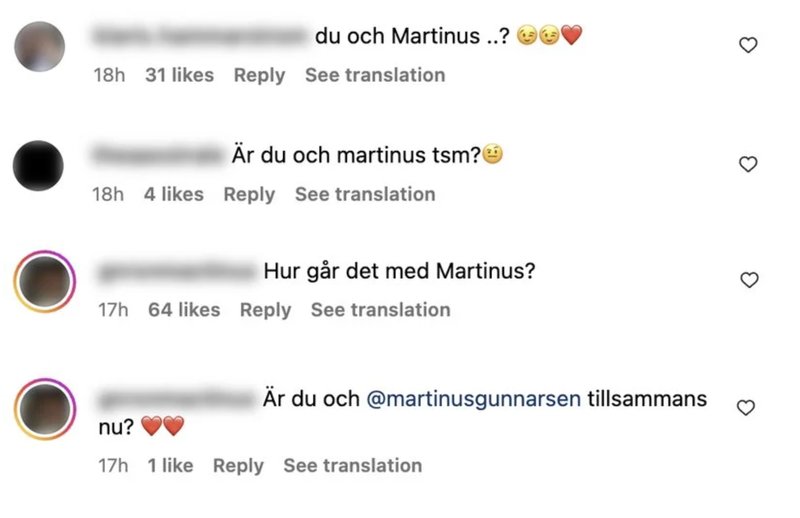800x518 pixels.
Task: Reply to the comment with 1 like
Action: [x=238, y=466]
